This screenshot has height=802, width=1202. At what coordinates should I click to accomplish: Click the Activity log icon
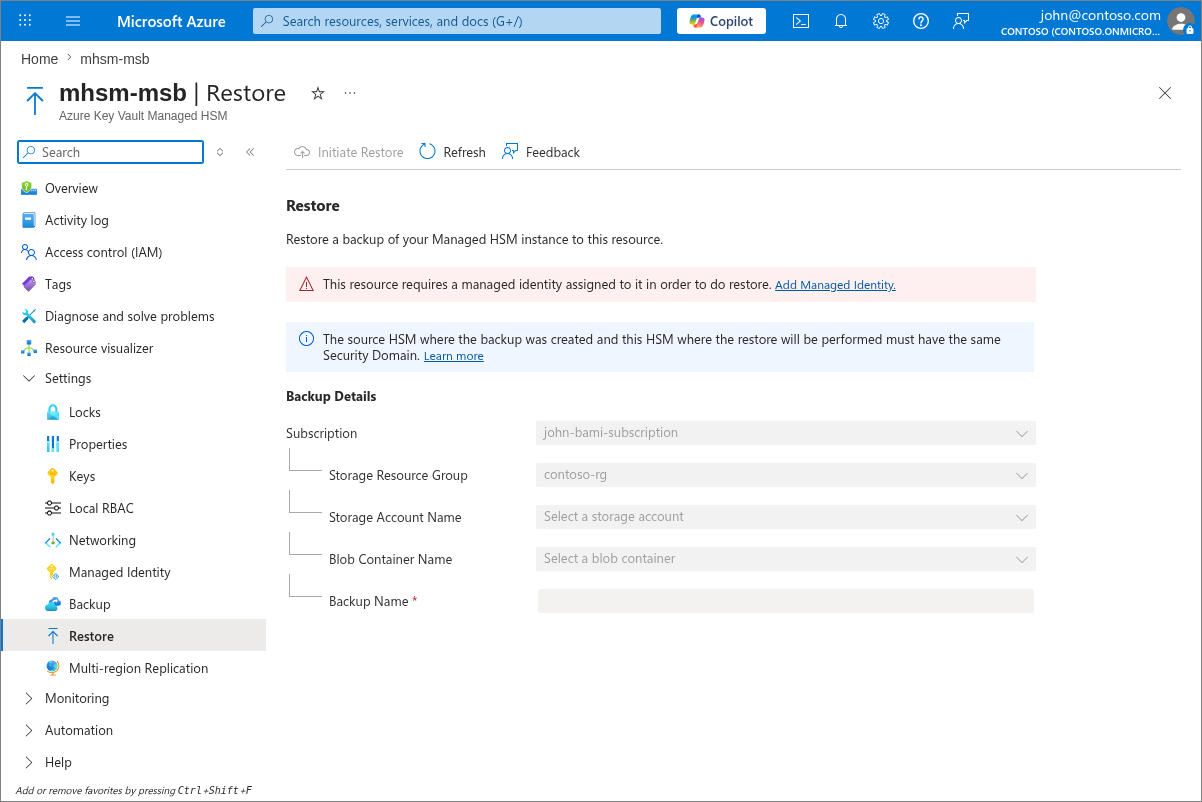click(x=28, y=220)
